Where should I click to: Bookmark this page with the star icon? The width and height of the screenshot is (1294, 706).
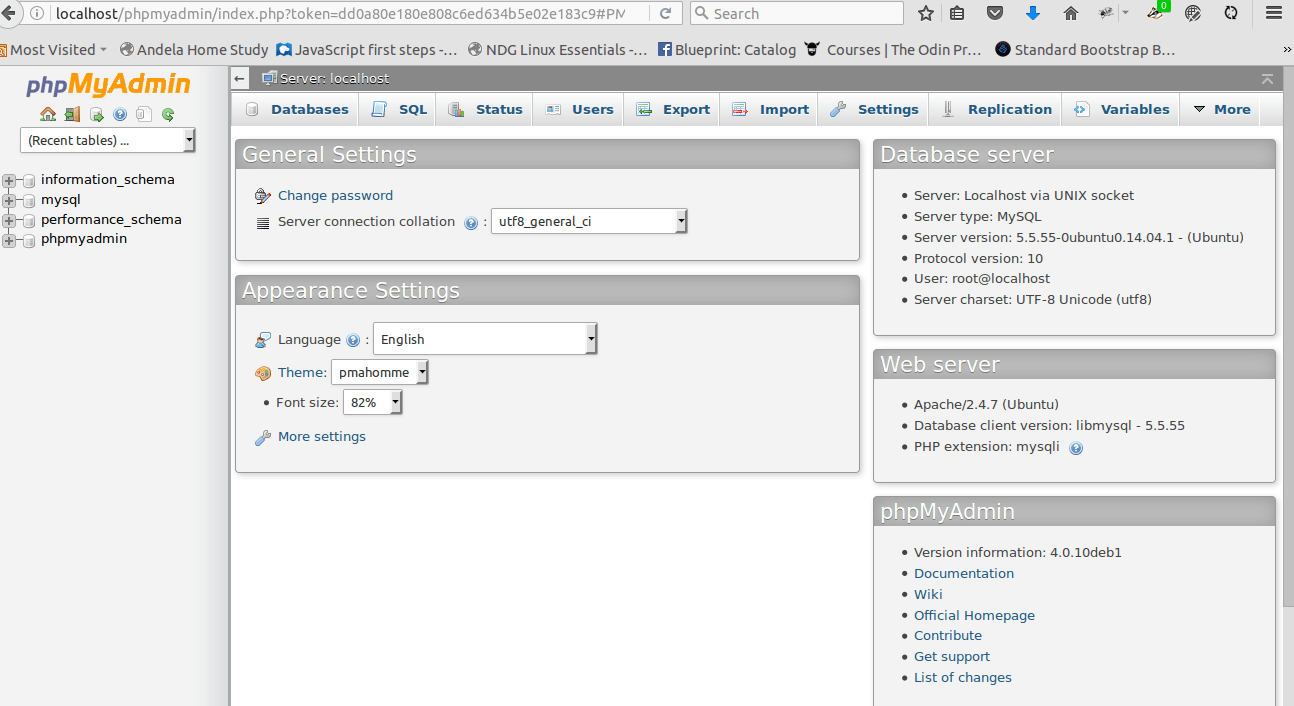pos(926,13)
